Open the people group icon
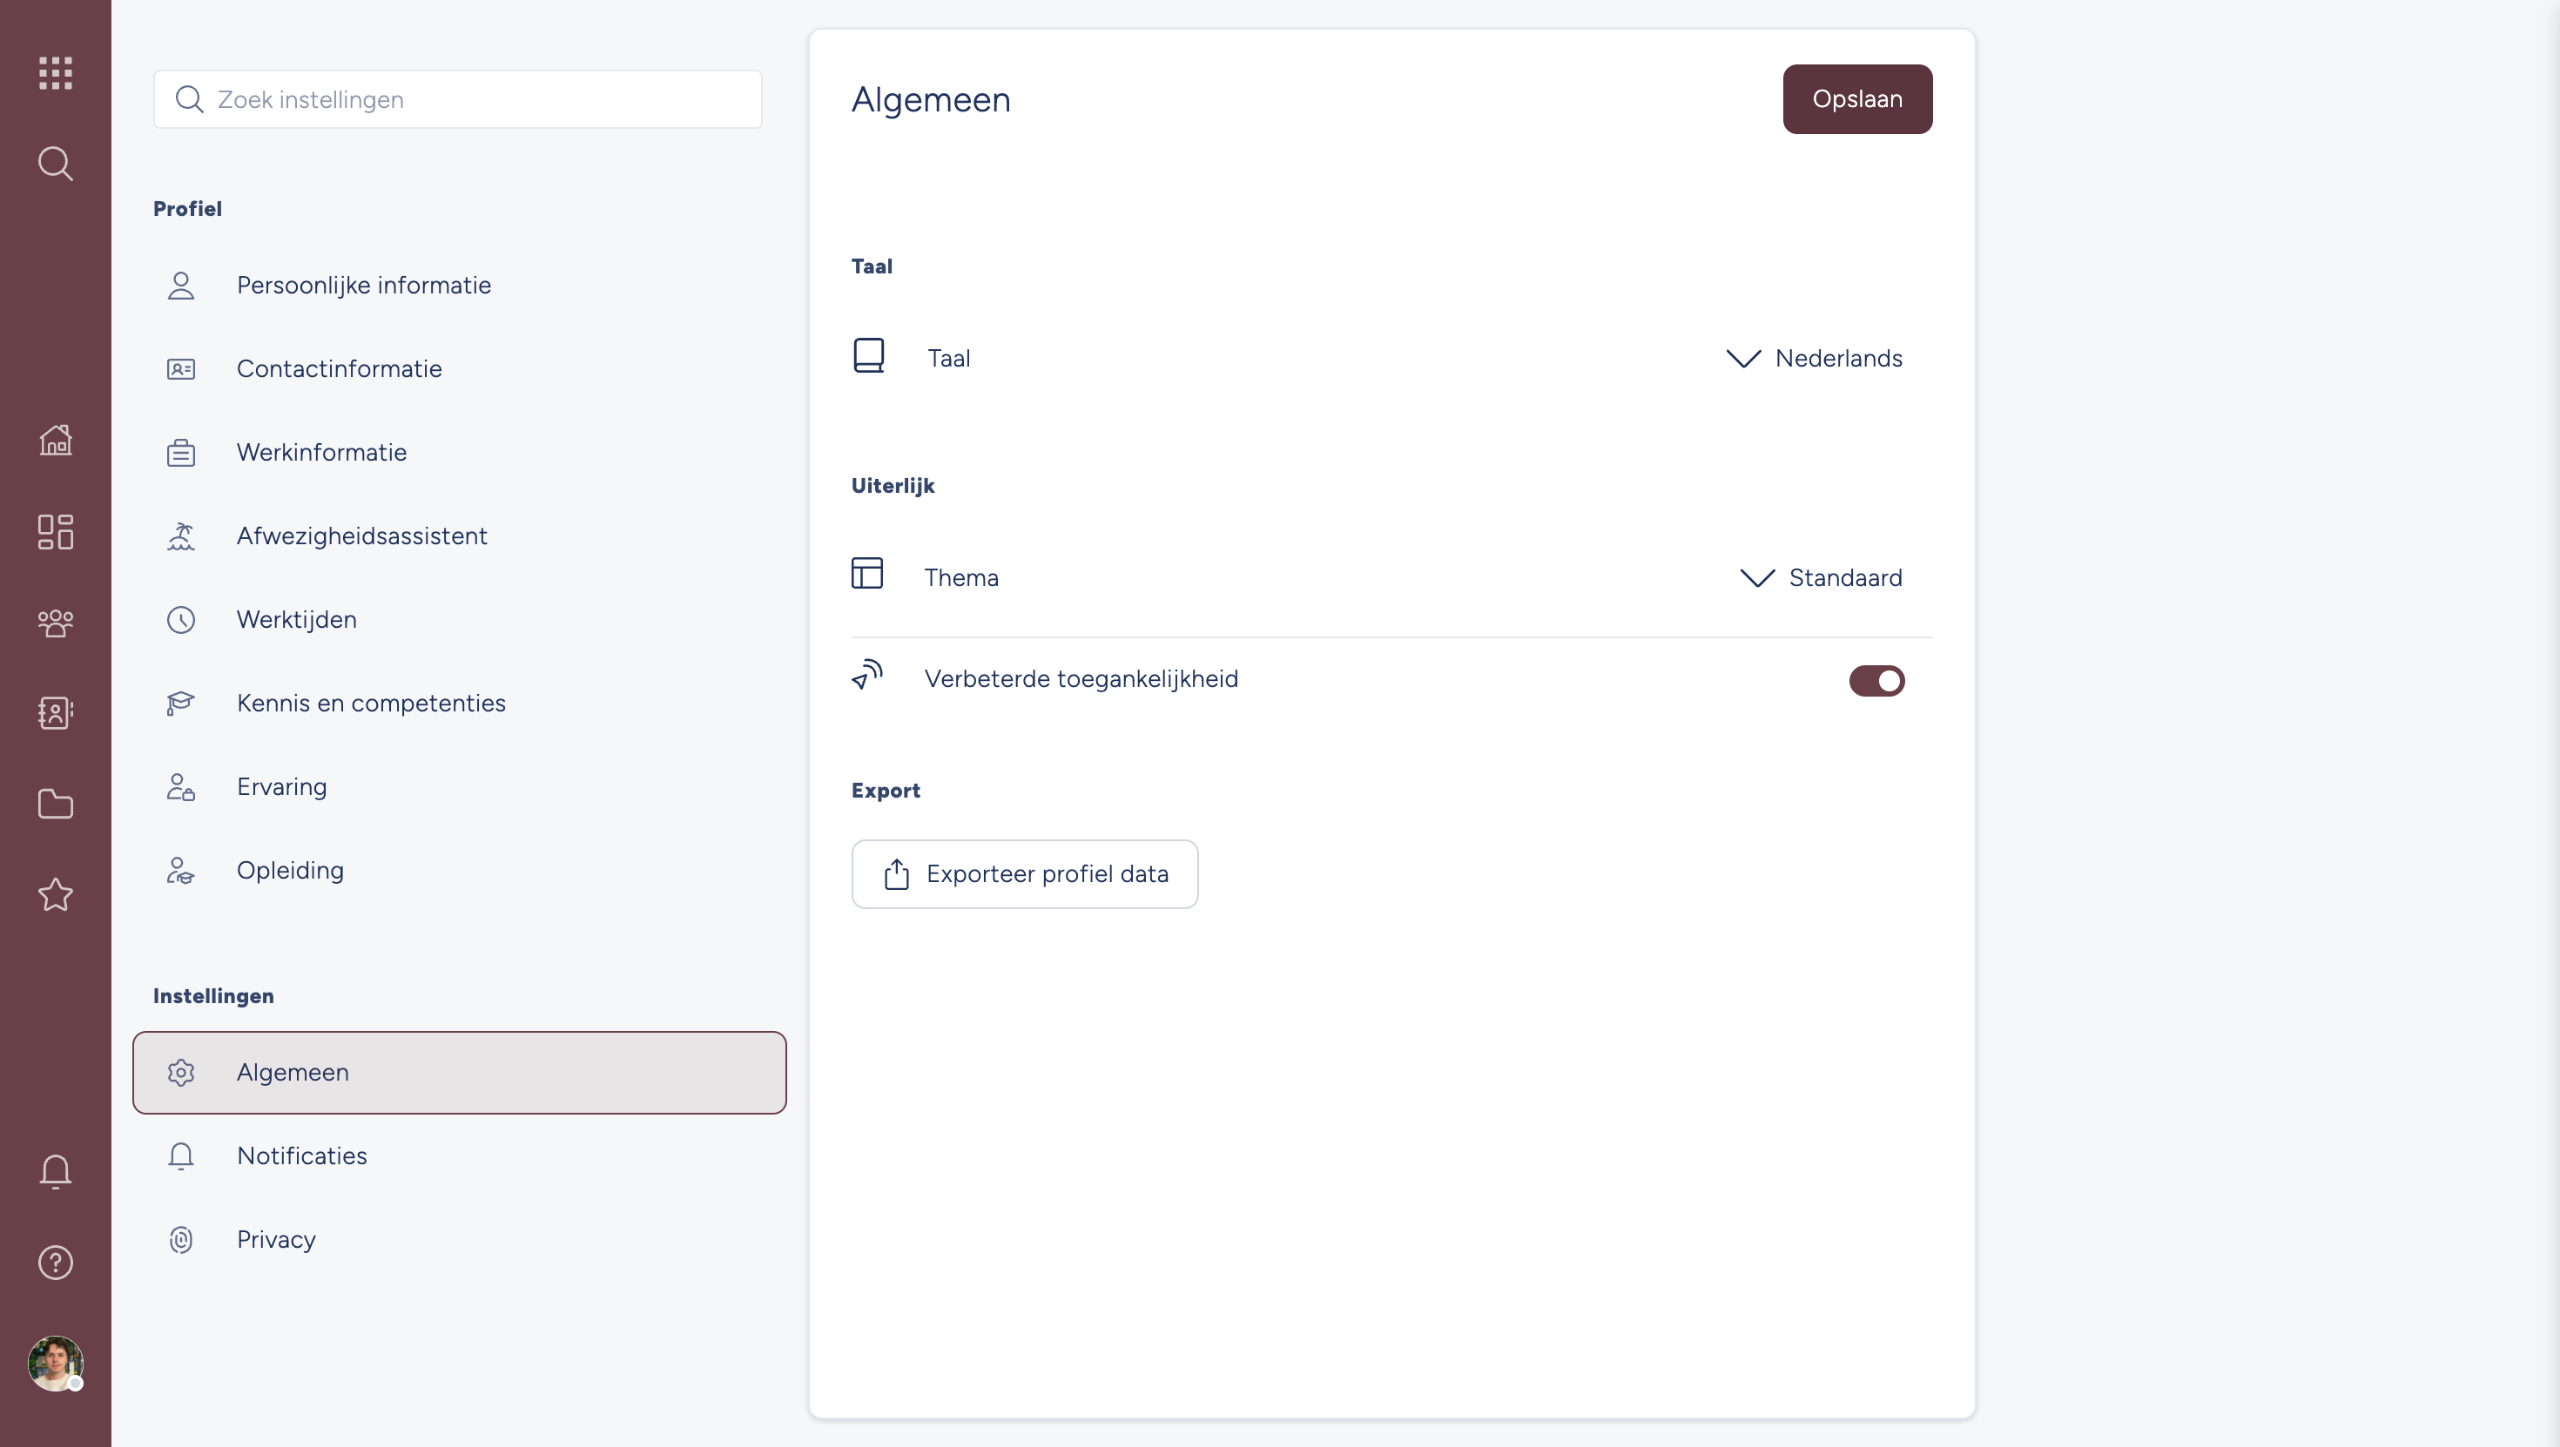 (55, 622)
